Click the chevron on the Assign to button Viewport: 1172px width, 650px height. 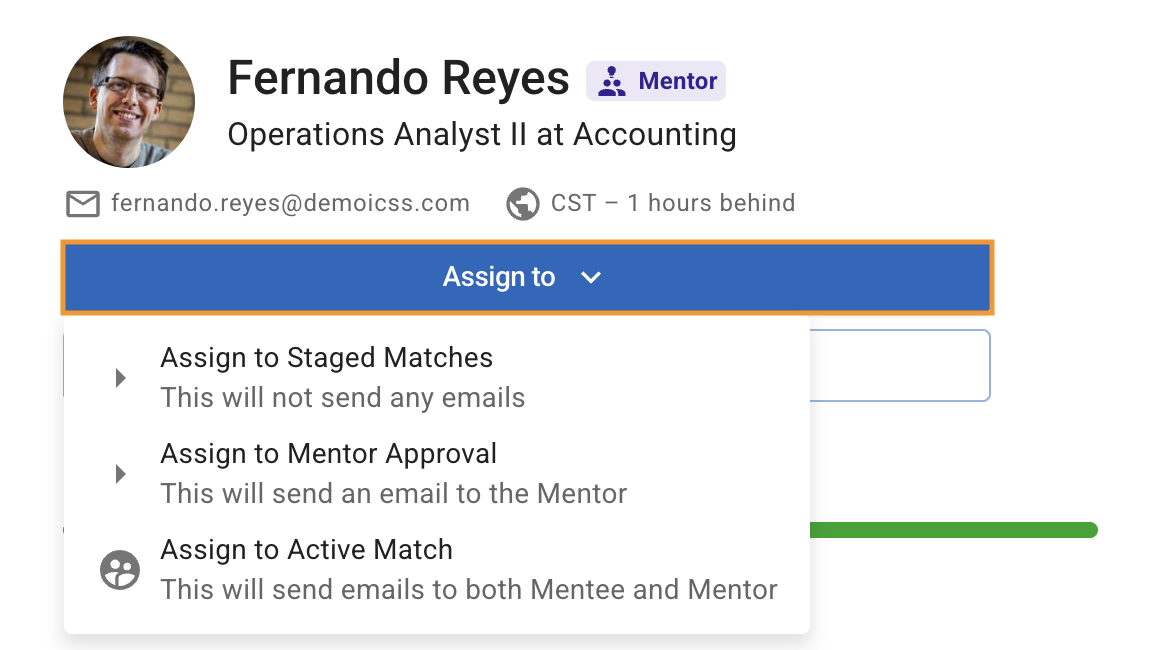(590, 278)
